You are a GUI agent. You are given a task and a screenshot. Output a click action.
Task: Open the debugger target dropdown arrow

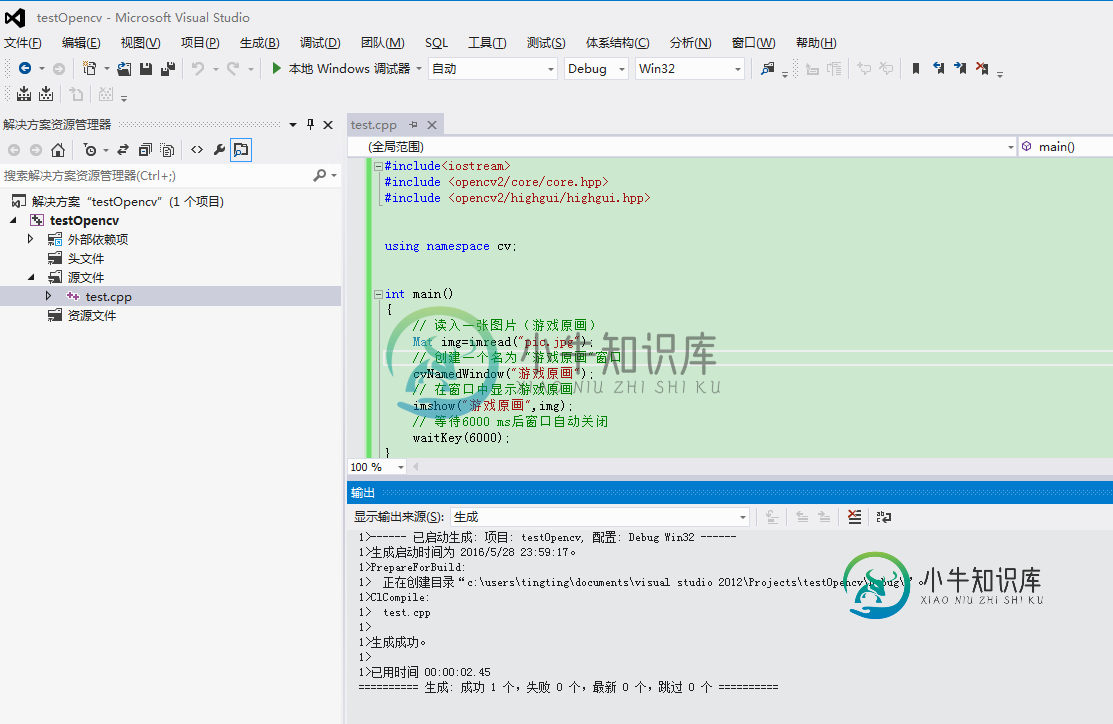coord(419,68)
